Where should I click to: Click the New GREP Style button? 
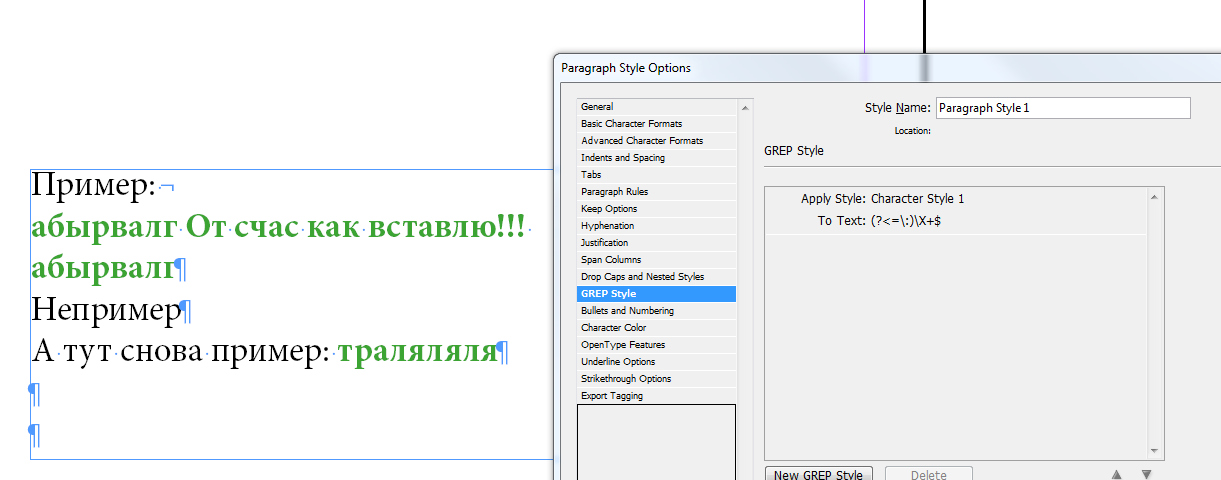tap(820, 474)
